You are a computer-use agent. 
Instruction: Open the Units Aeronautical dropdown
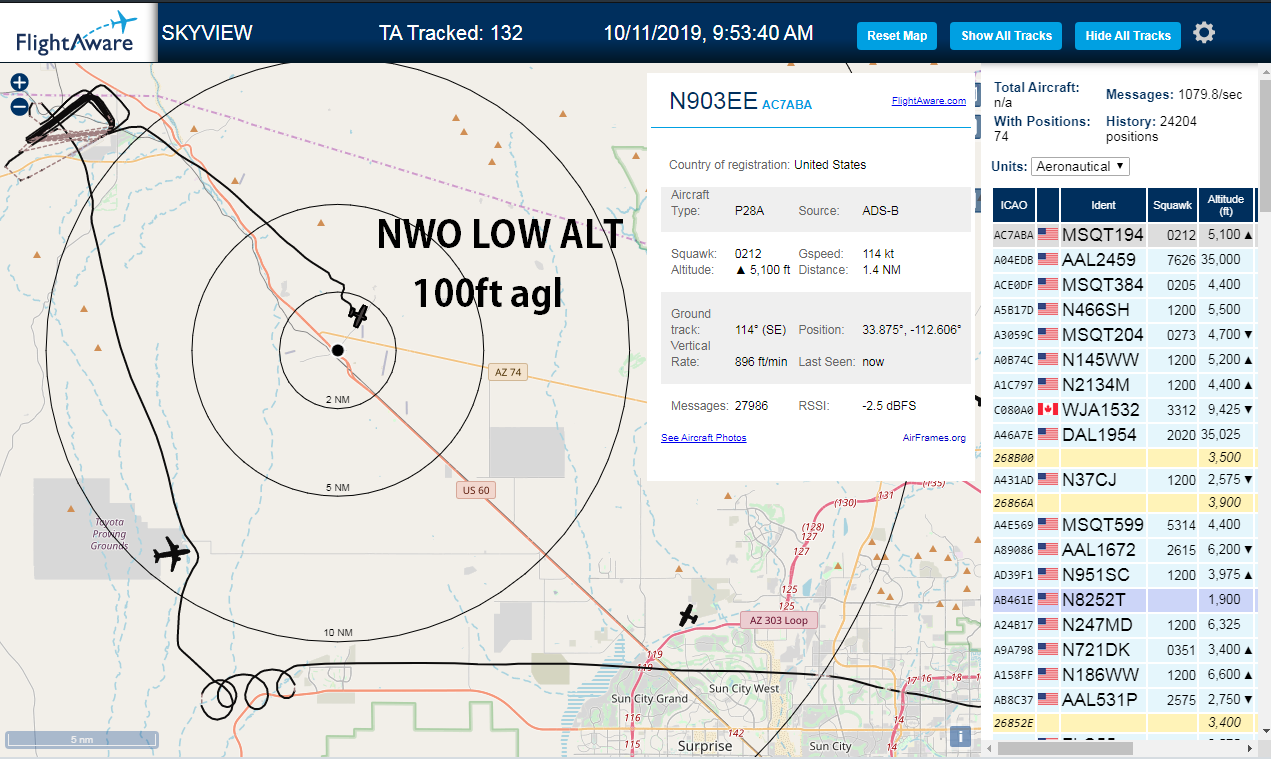click(x=1081, y=166)
